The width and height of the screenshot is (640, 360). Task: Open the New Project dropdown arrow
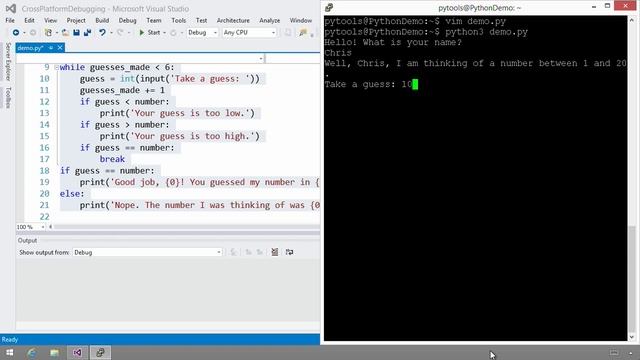pos(56,33)
